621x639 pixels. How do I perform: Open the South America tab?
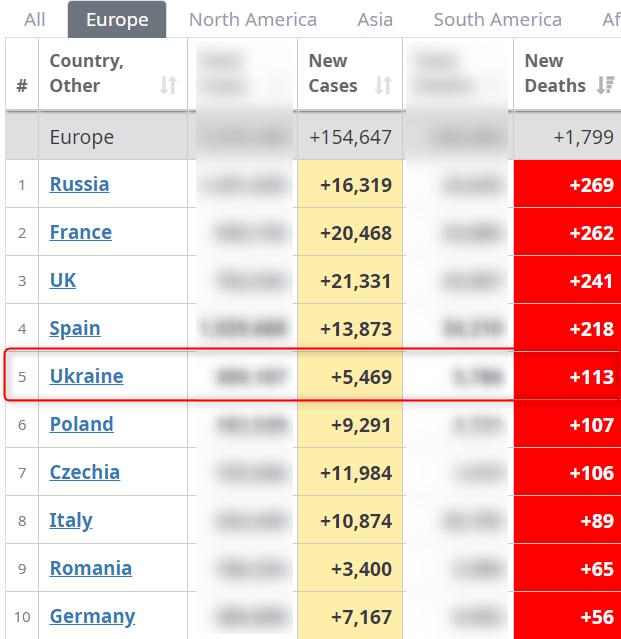pos(497,20)
